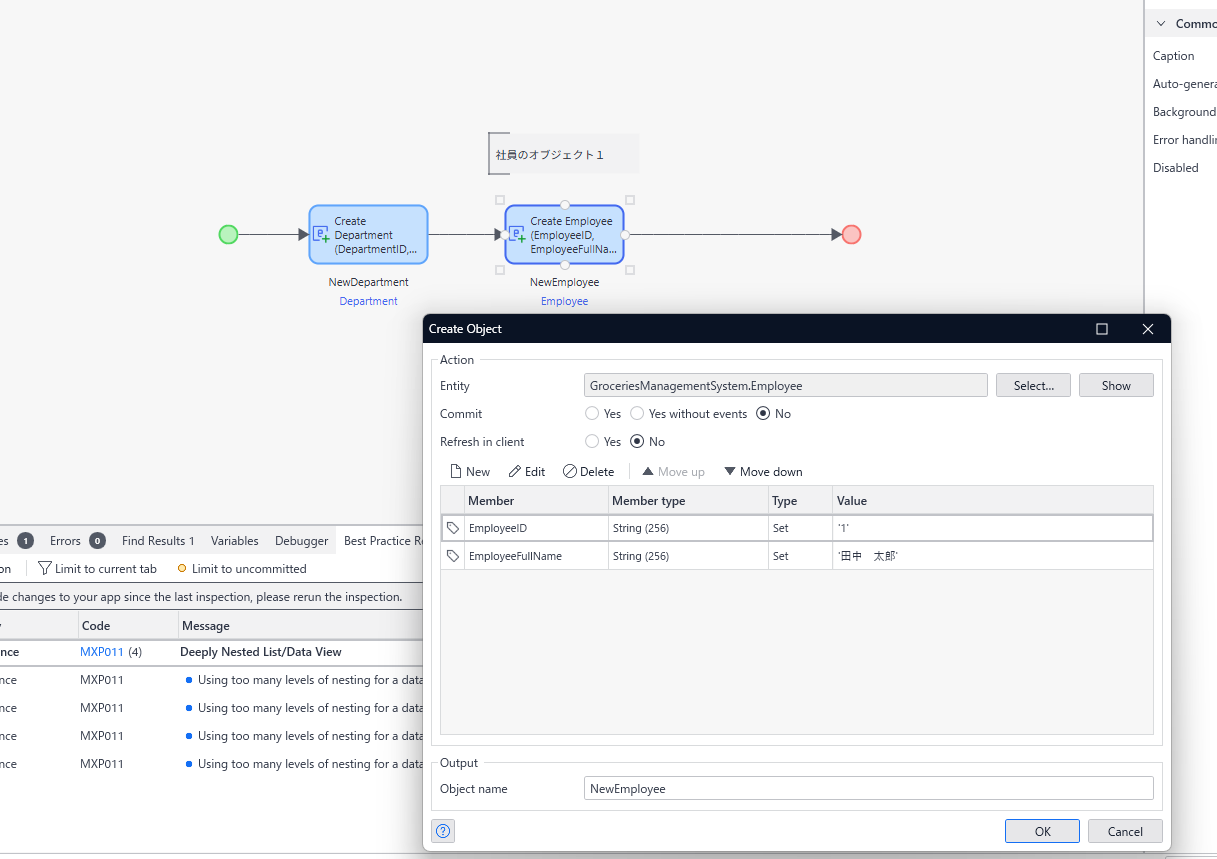Click Deeply Nested List/Data View message
The width and height of the screenshot is (1217, 859).
[261, 652]
